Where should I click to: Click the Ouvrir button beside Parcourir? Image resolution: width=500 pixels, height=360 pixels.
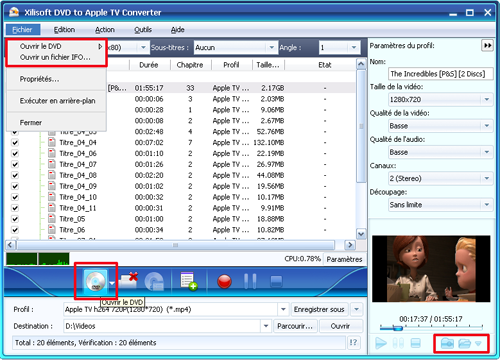[x=340, y=326]
